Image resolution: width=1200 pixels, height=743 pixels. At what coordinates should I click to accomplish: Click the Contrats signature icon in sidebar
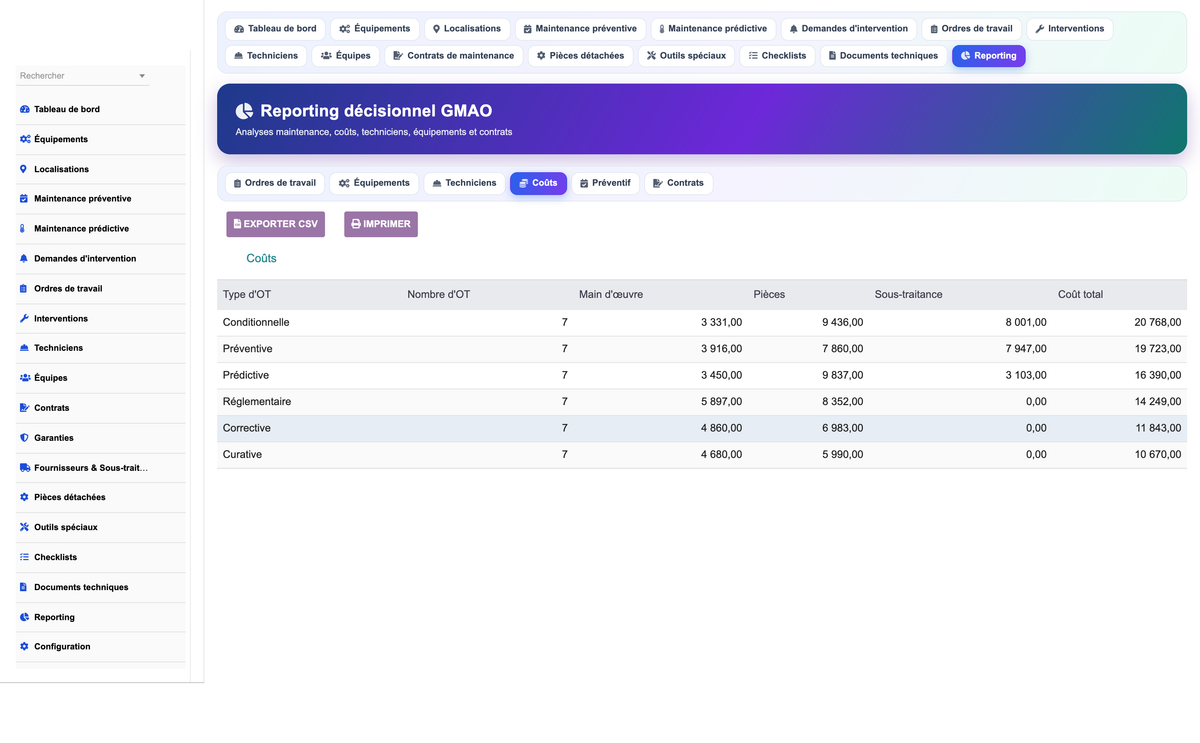click(24, 408)
